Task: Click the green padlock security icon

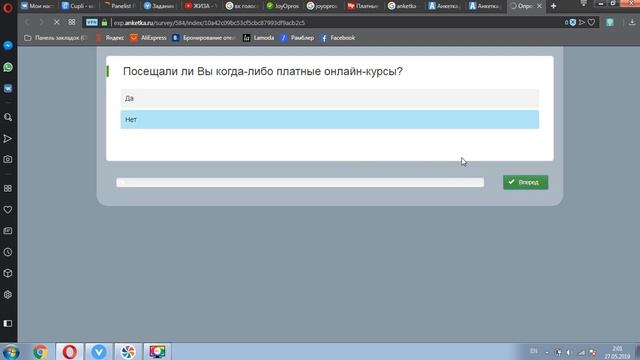Action: pyautogui.click(x=104, y=23)
